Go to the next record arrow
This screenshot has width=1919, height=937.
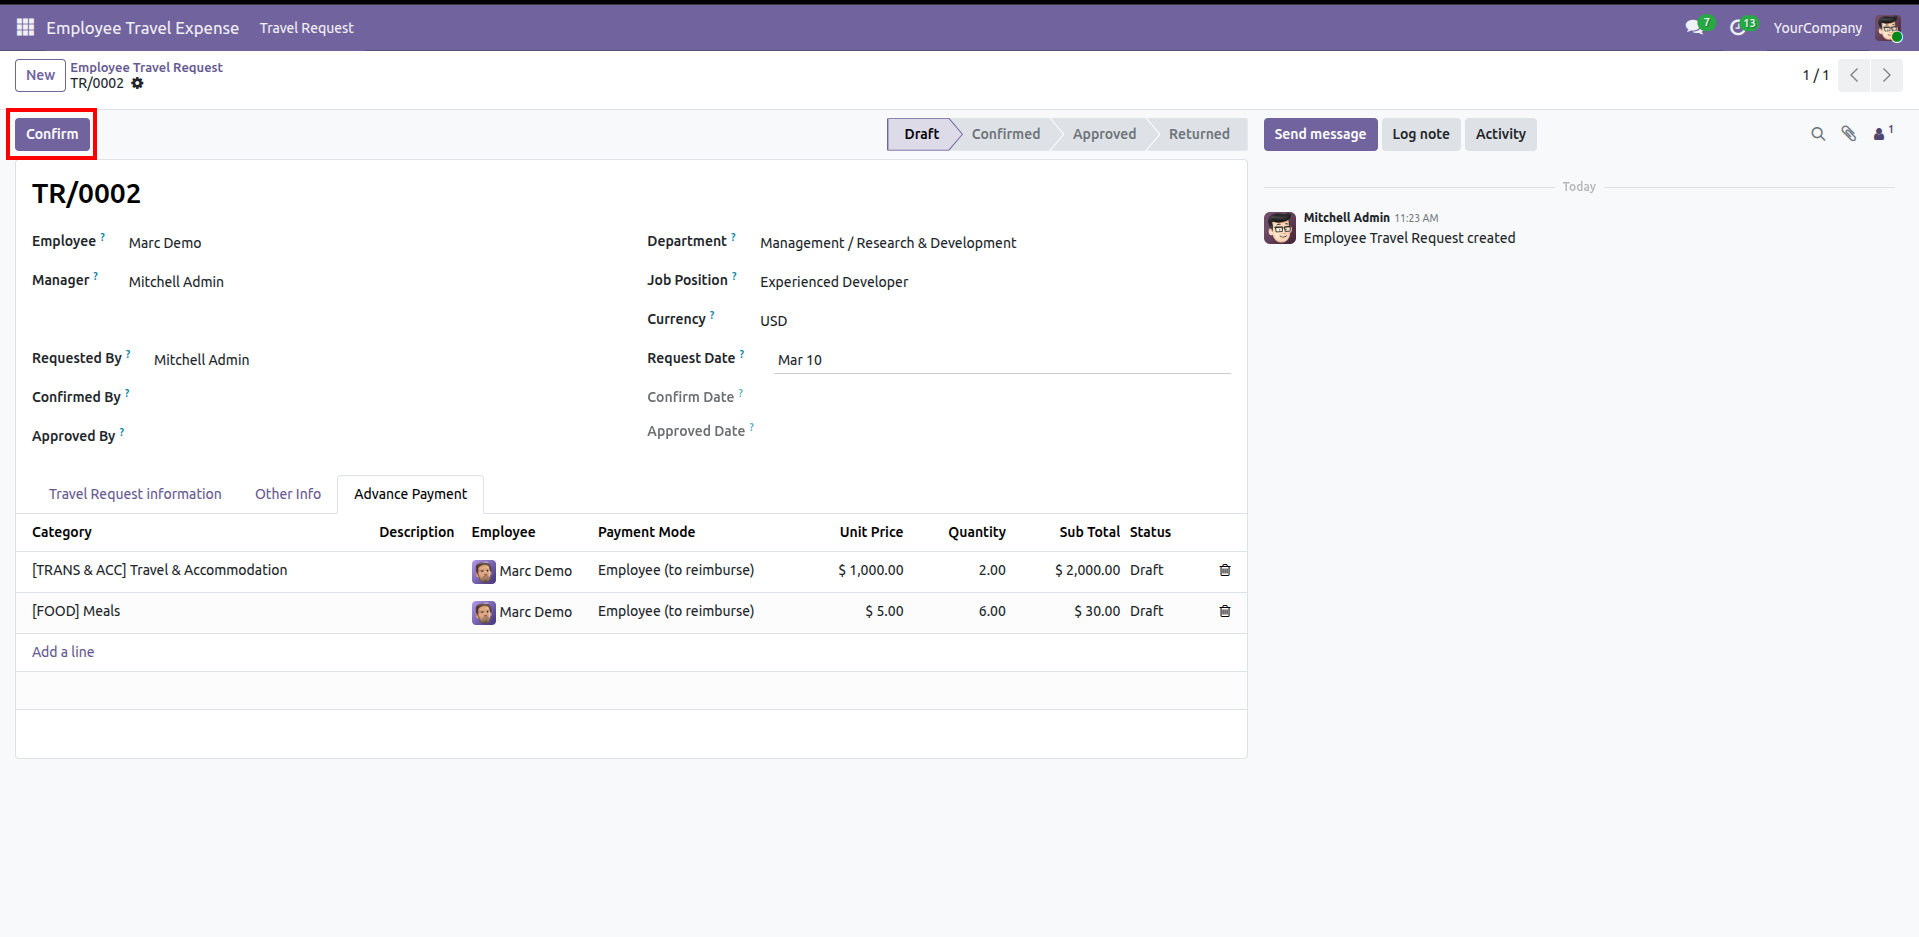(1886, 75)
